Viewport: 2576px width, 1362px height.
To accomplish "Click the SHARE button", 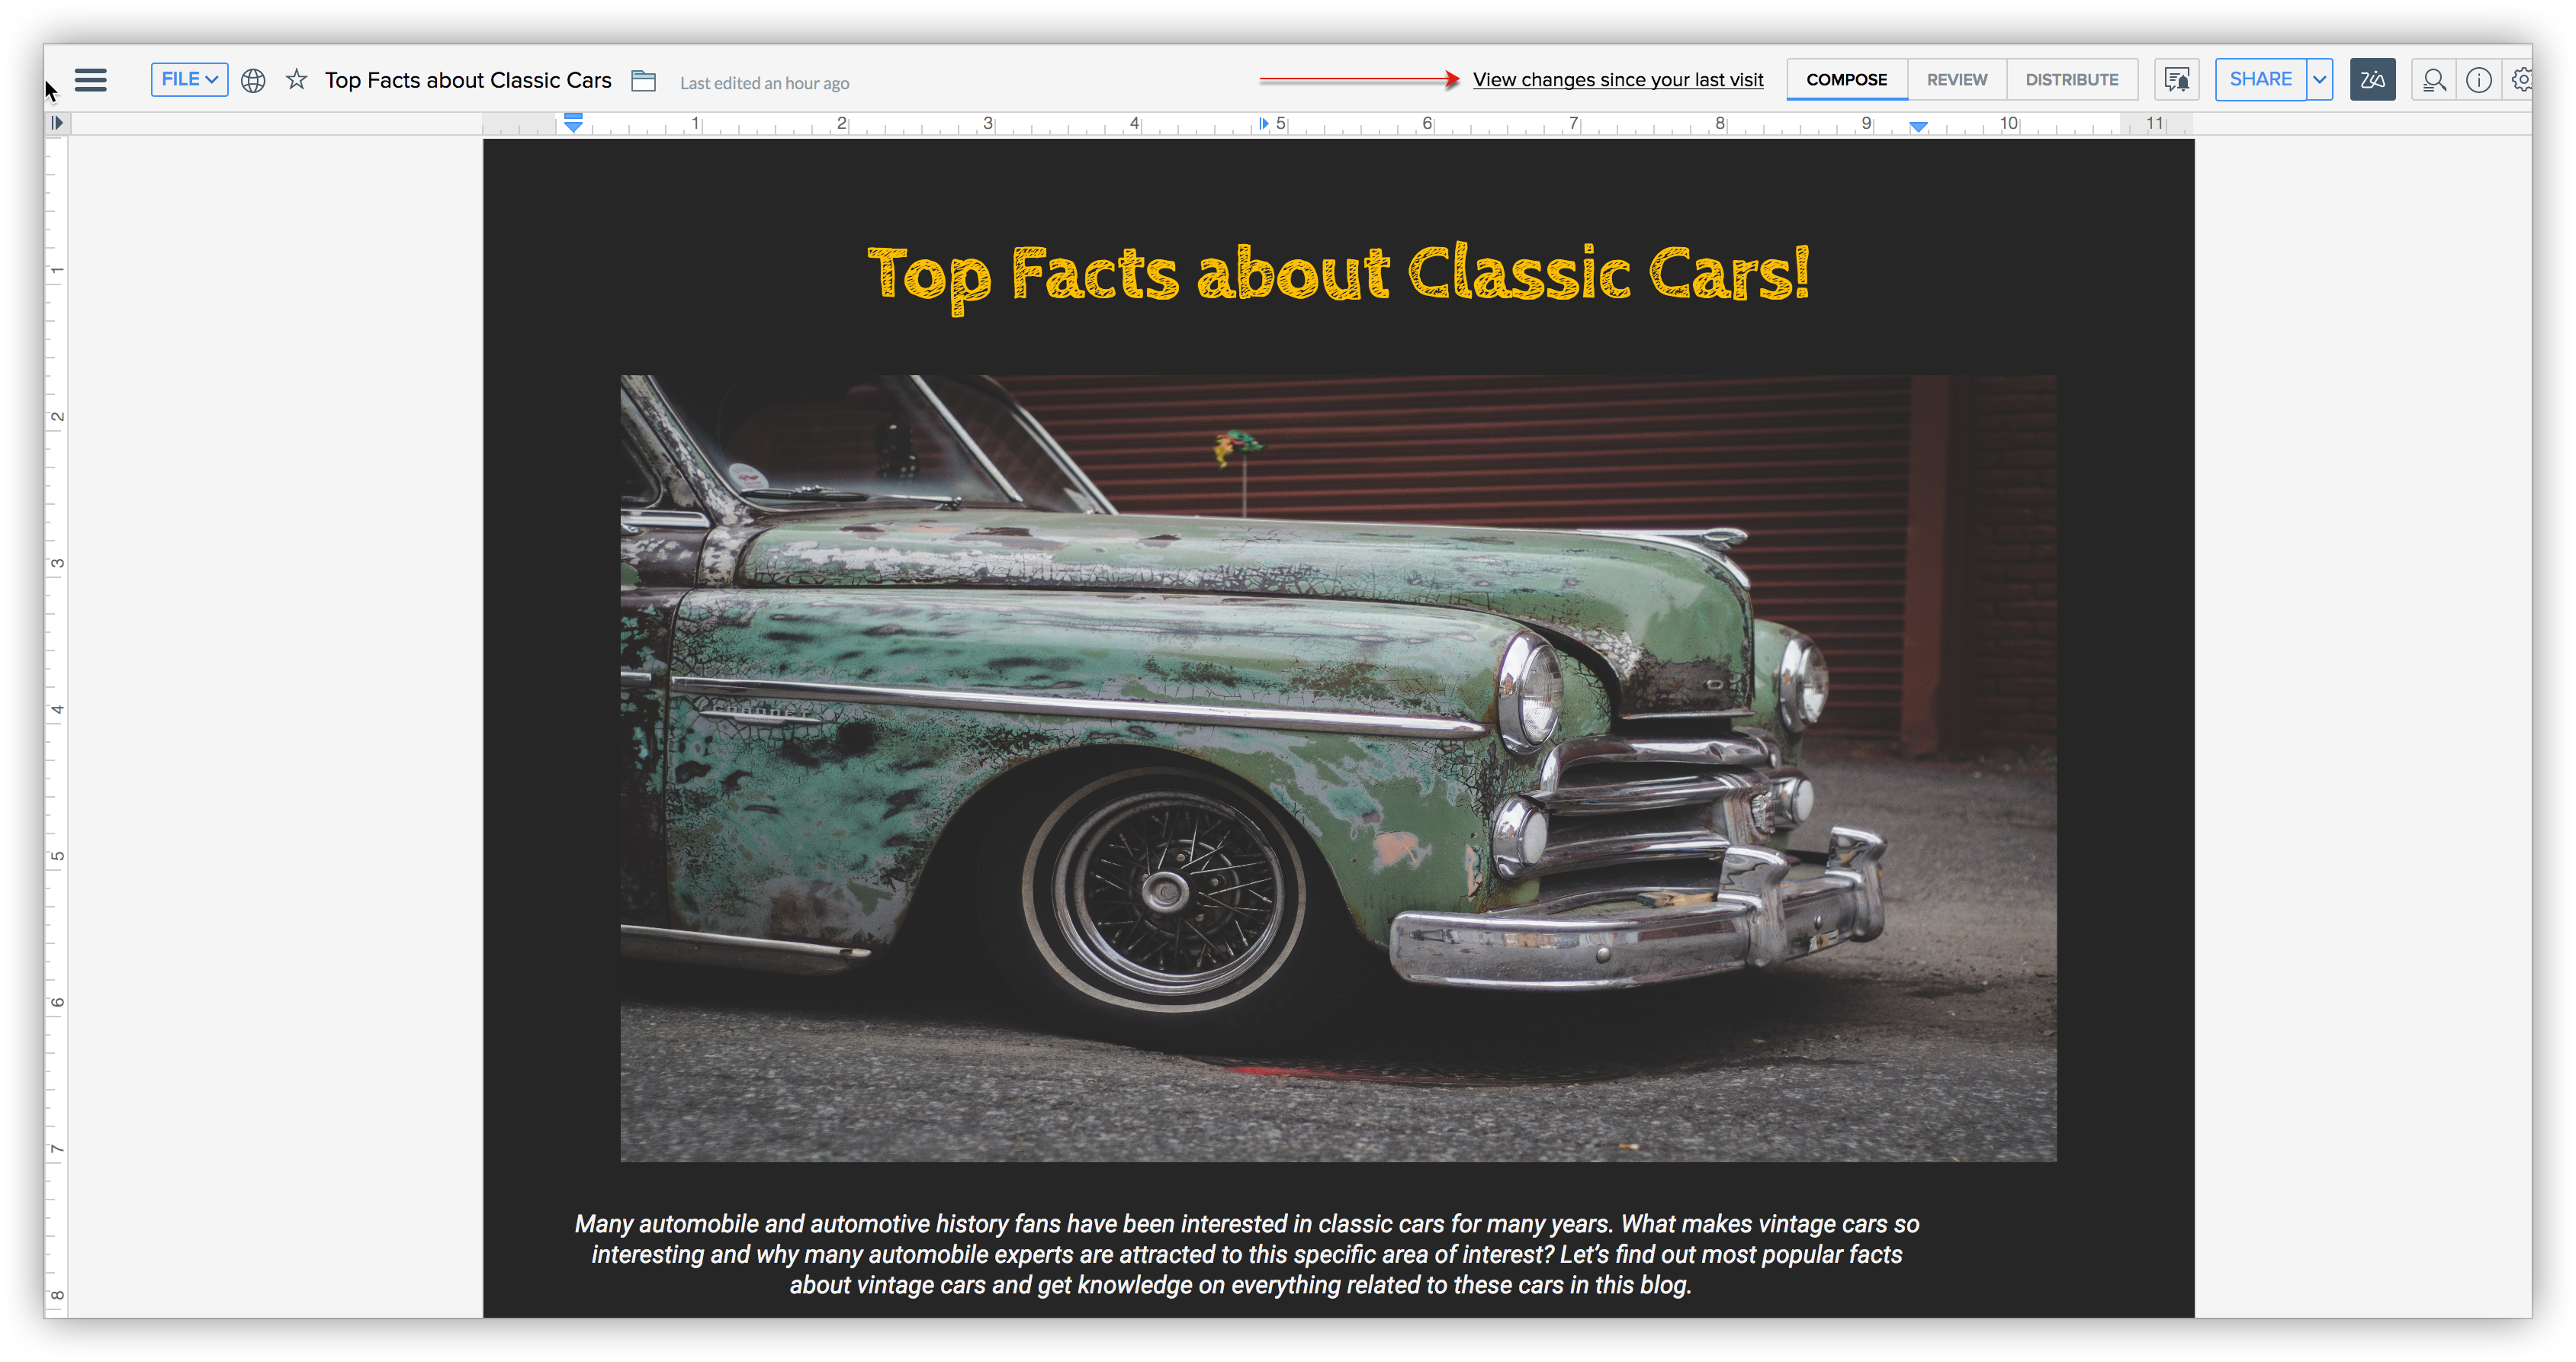I will (x=2260, y=80).
